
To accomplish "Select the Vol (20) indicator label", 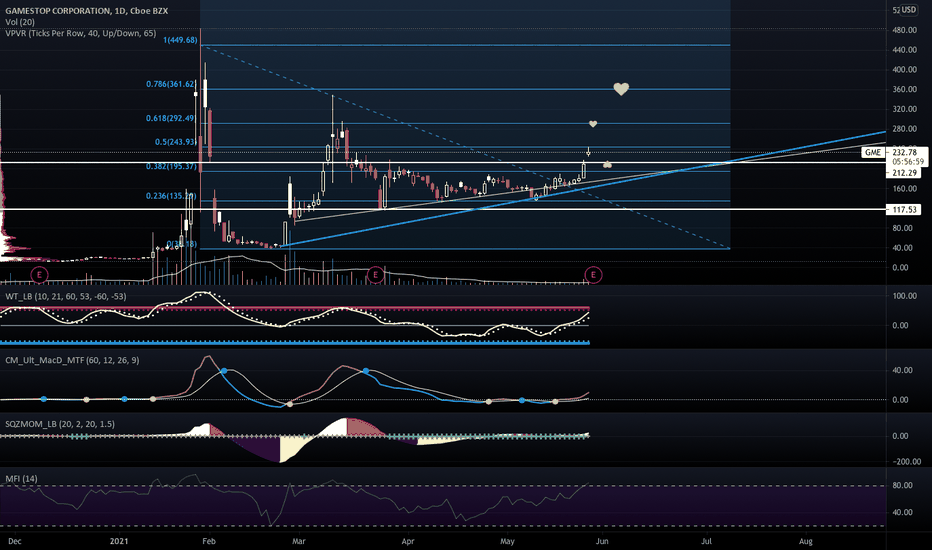I will (x=20, y=22).
